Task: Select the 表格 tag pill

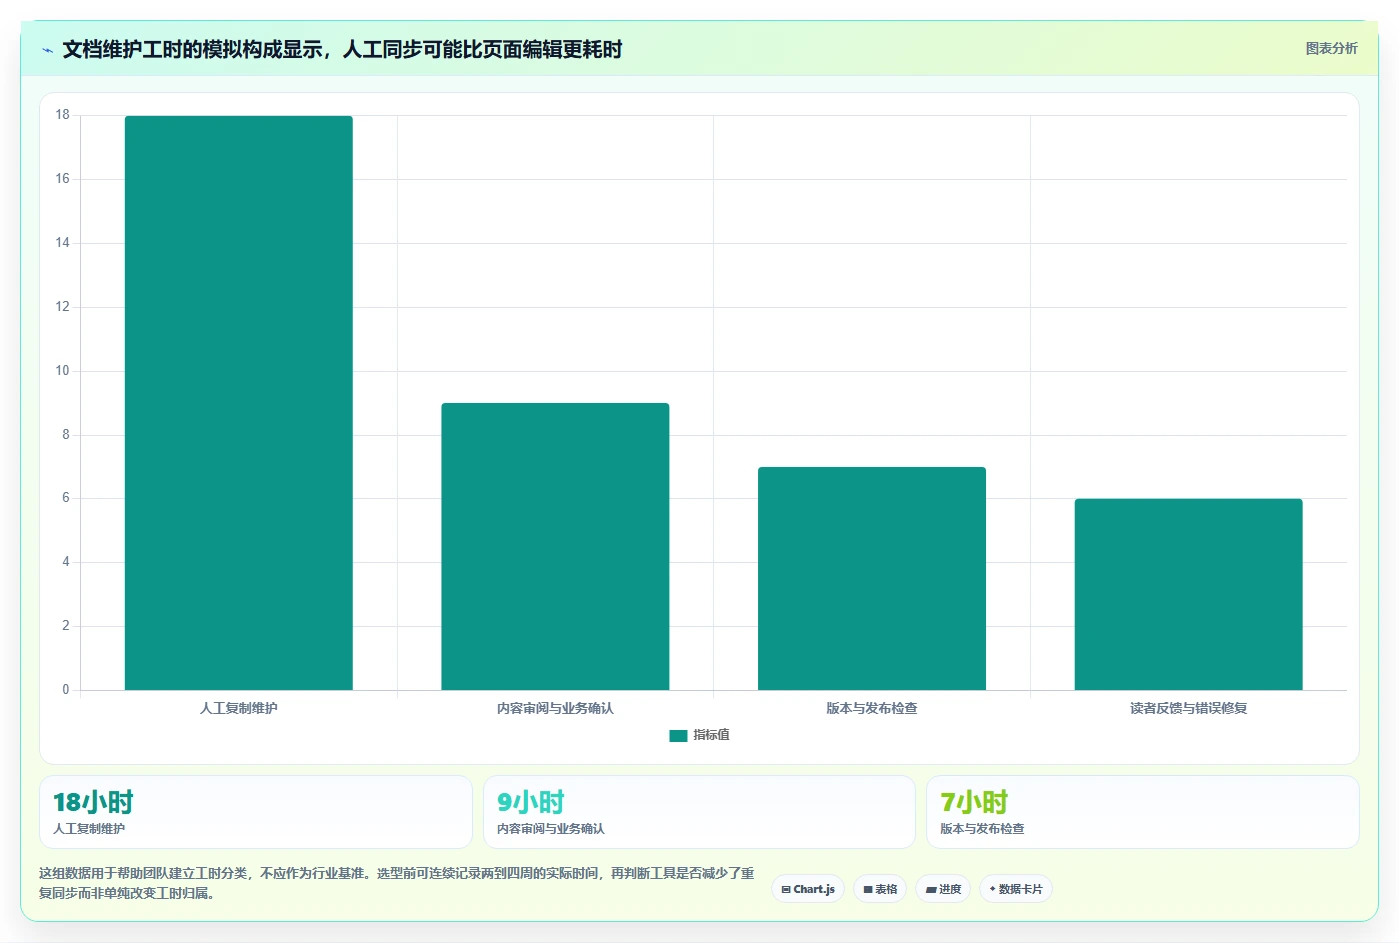Action: coord(880,889)
